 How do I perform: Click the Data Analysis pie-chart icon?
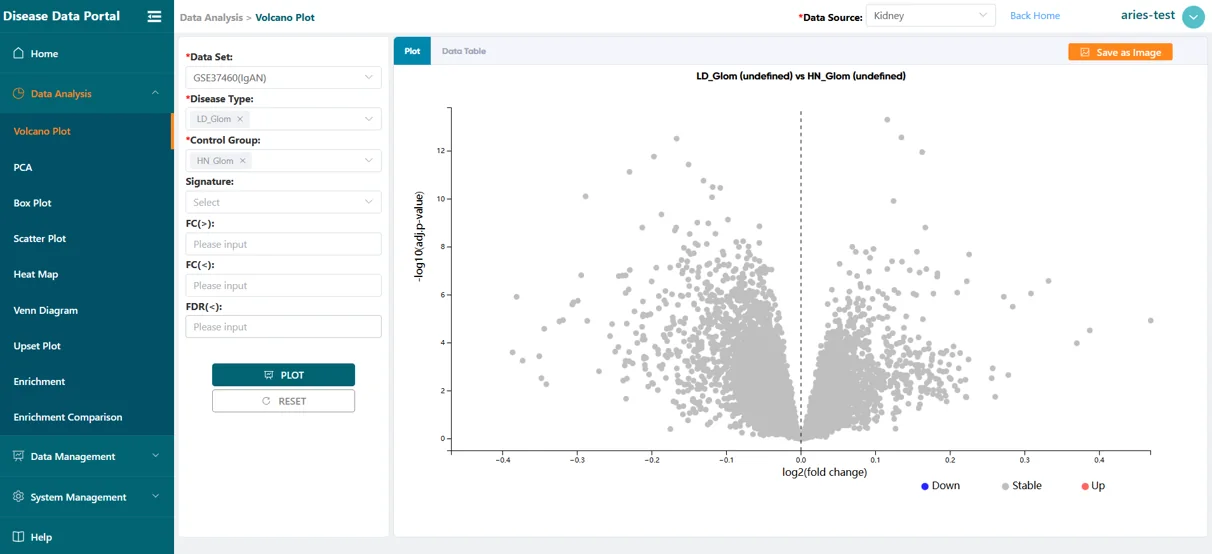[18, 93]
